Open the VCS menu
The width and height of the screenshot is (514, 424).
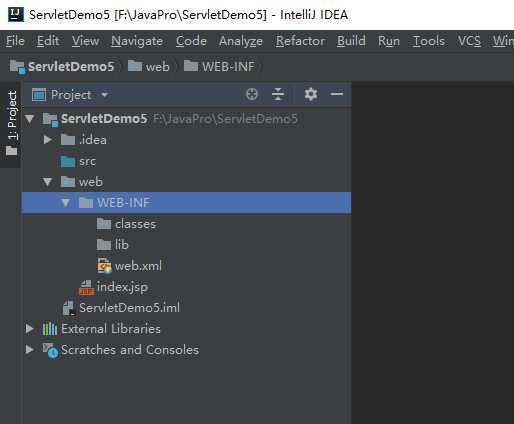point(469,41)
